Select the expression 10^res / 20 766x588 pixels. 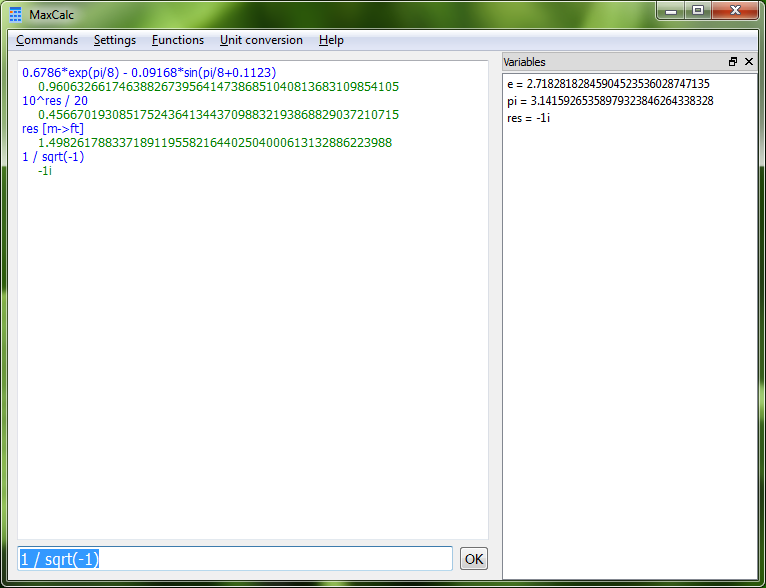pyautogui.click(x=55, y=101)
